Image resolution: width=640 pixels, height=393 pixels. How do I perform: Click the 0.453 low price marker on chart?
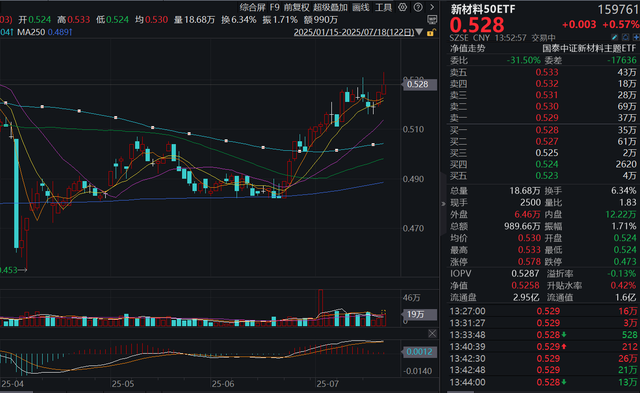[x=13, y=270]
